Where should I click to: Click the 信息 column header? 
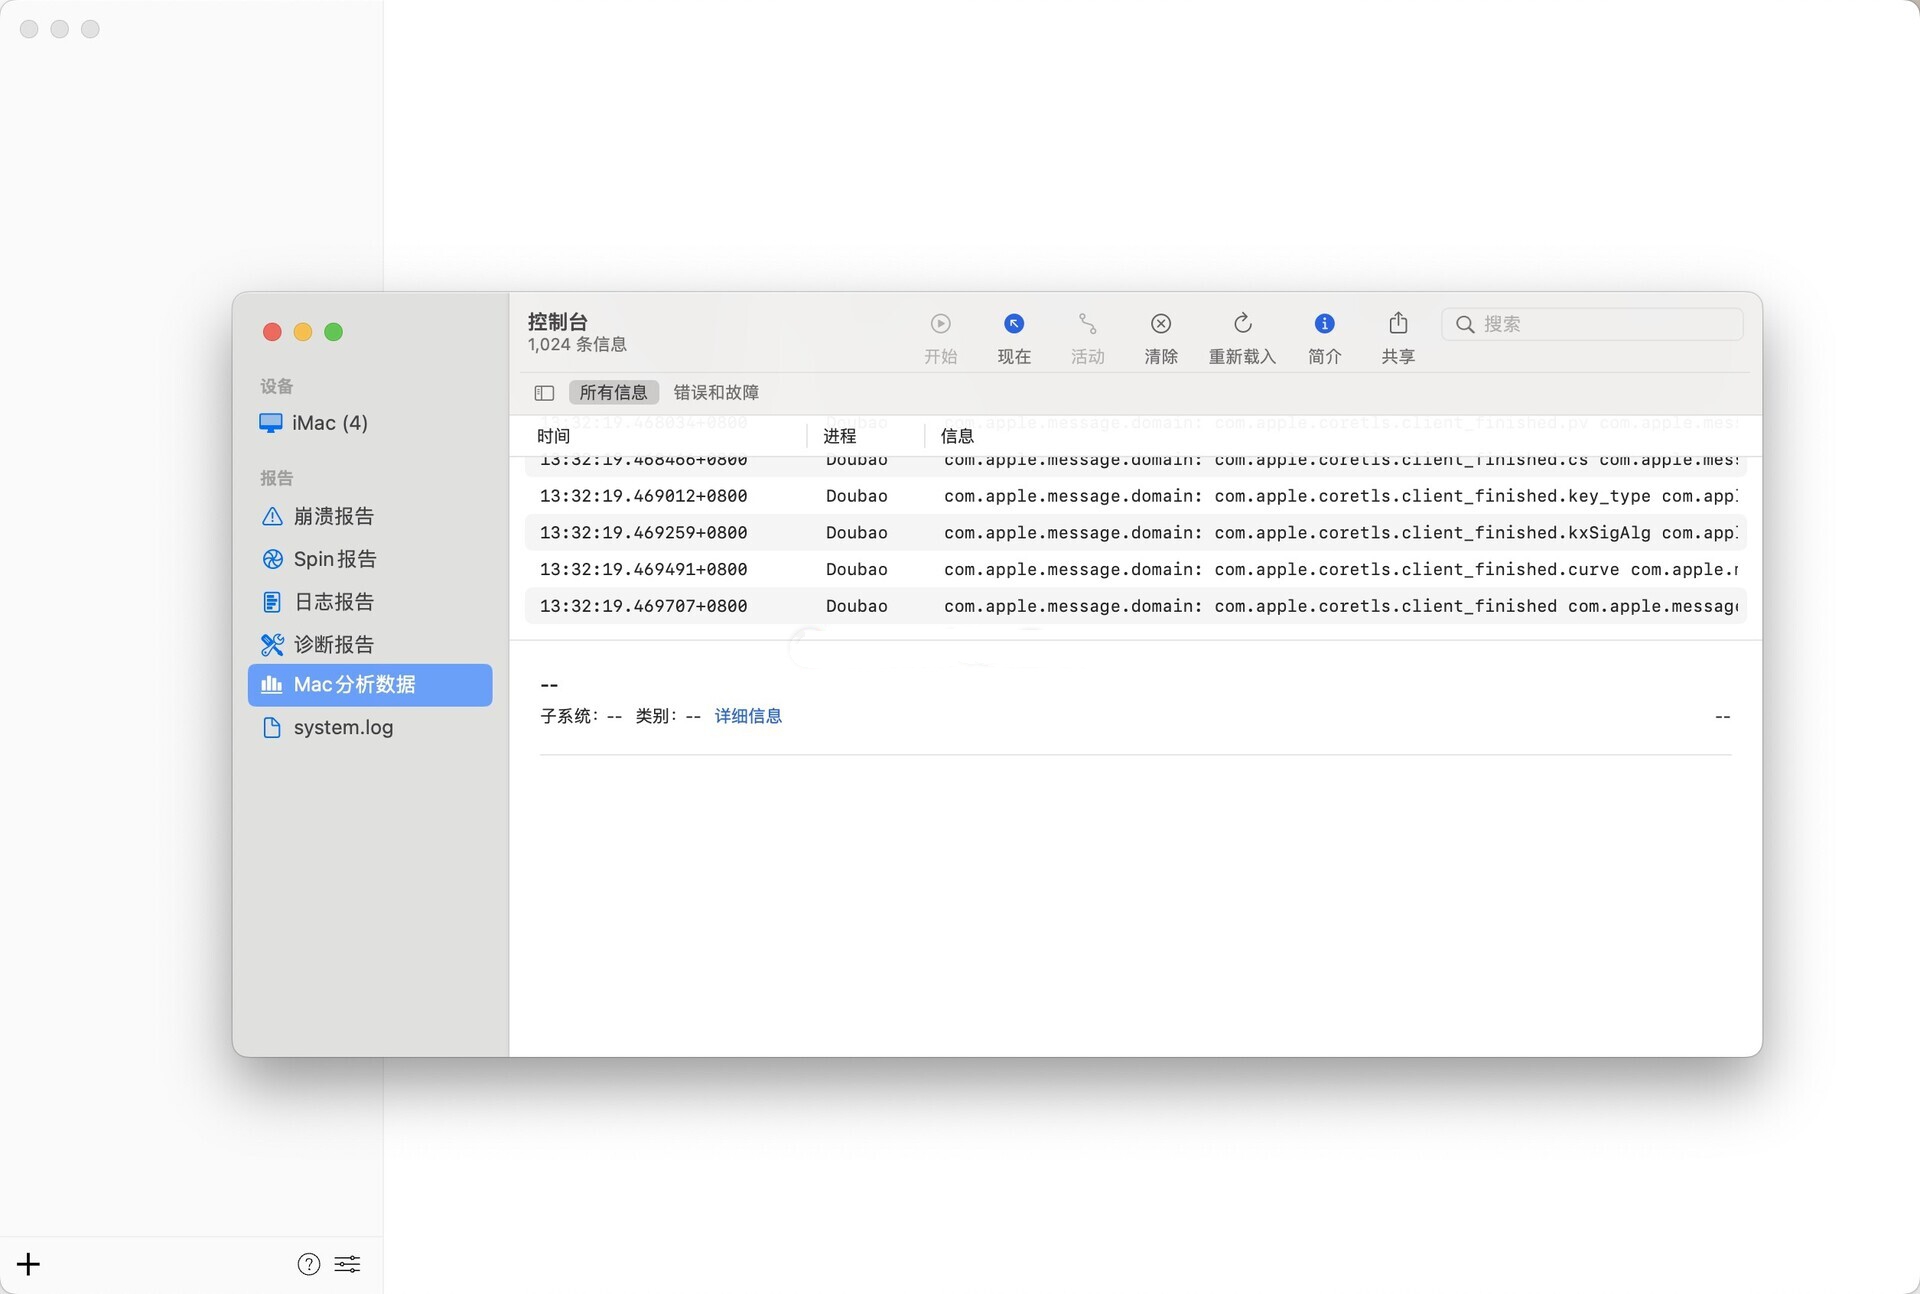956,436
